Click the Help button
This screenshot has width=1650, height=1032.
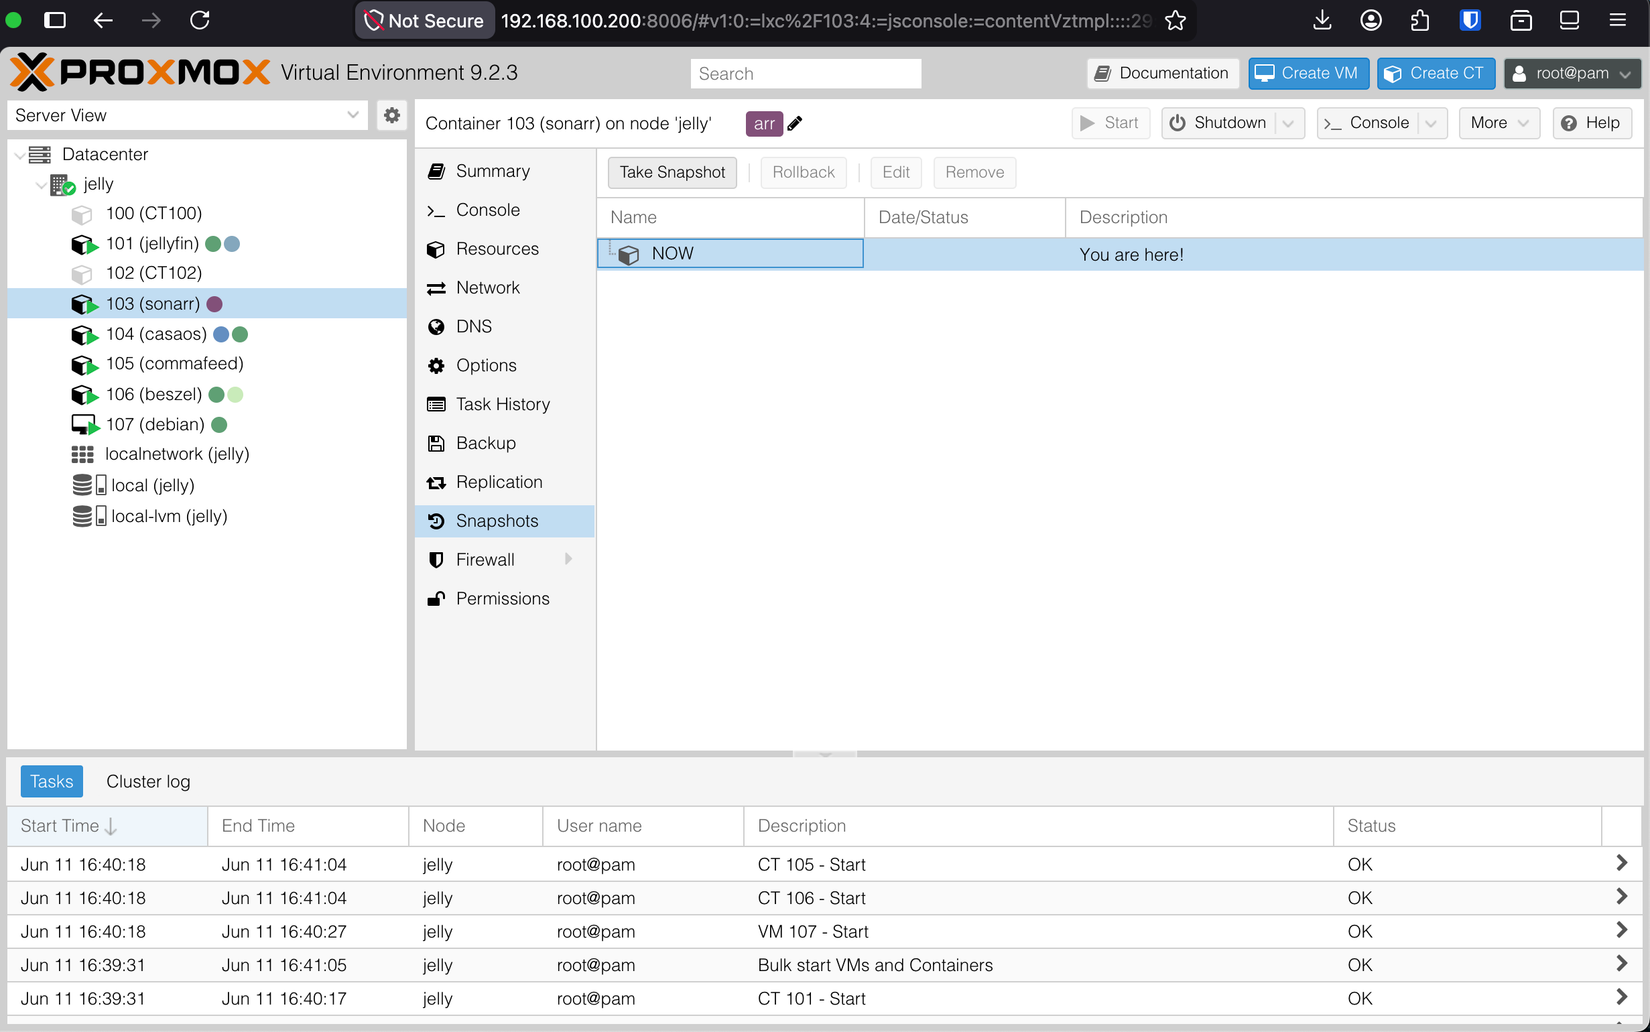1592,123
